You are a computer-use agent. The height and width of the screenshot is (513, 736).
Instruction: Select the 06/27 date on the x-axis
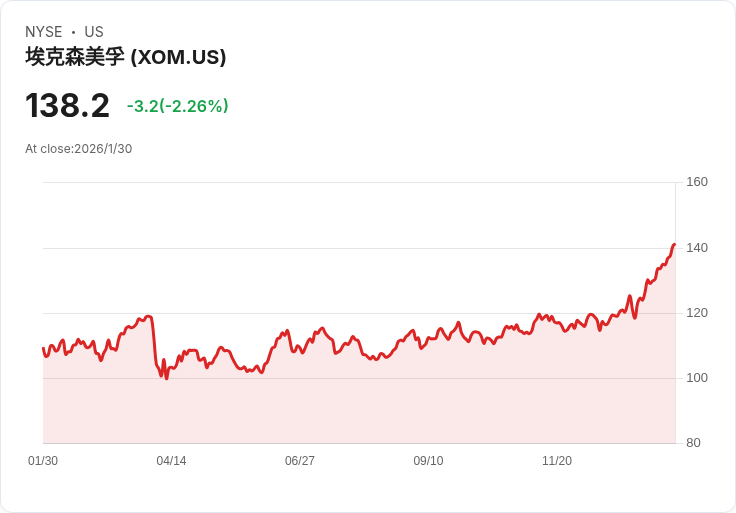pos(300,461)
